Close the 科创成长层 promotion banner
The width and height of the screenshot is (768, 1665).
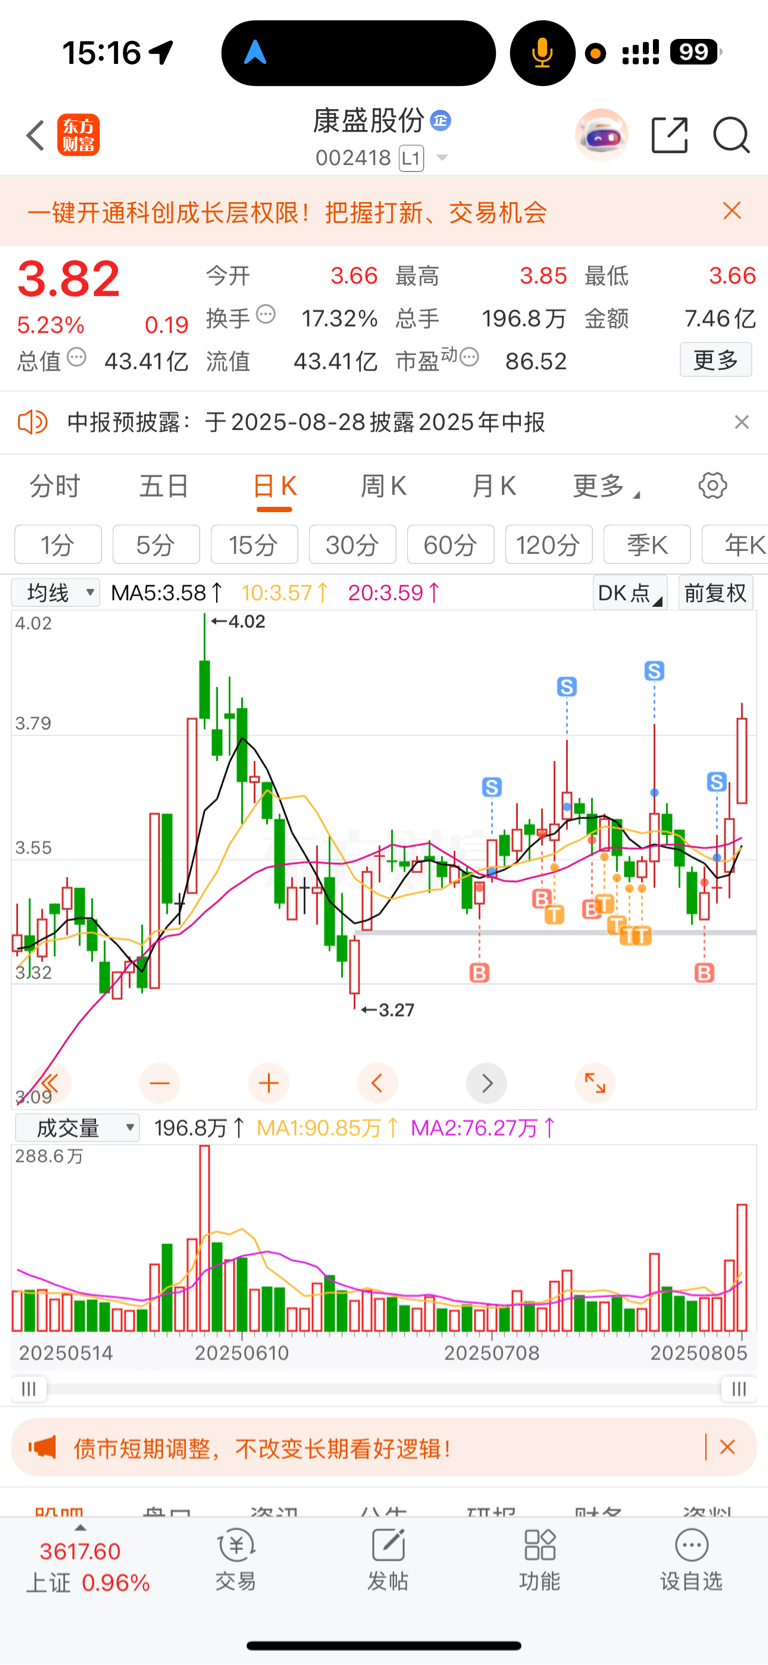732,211
